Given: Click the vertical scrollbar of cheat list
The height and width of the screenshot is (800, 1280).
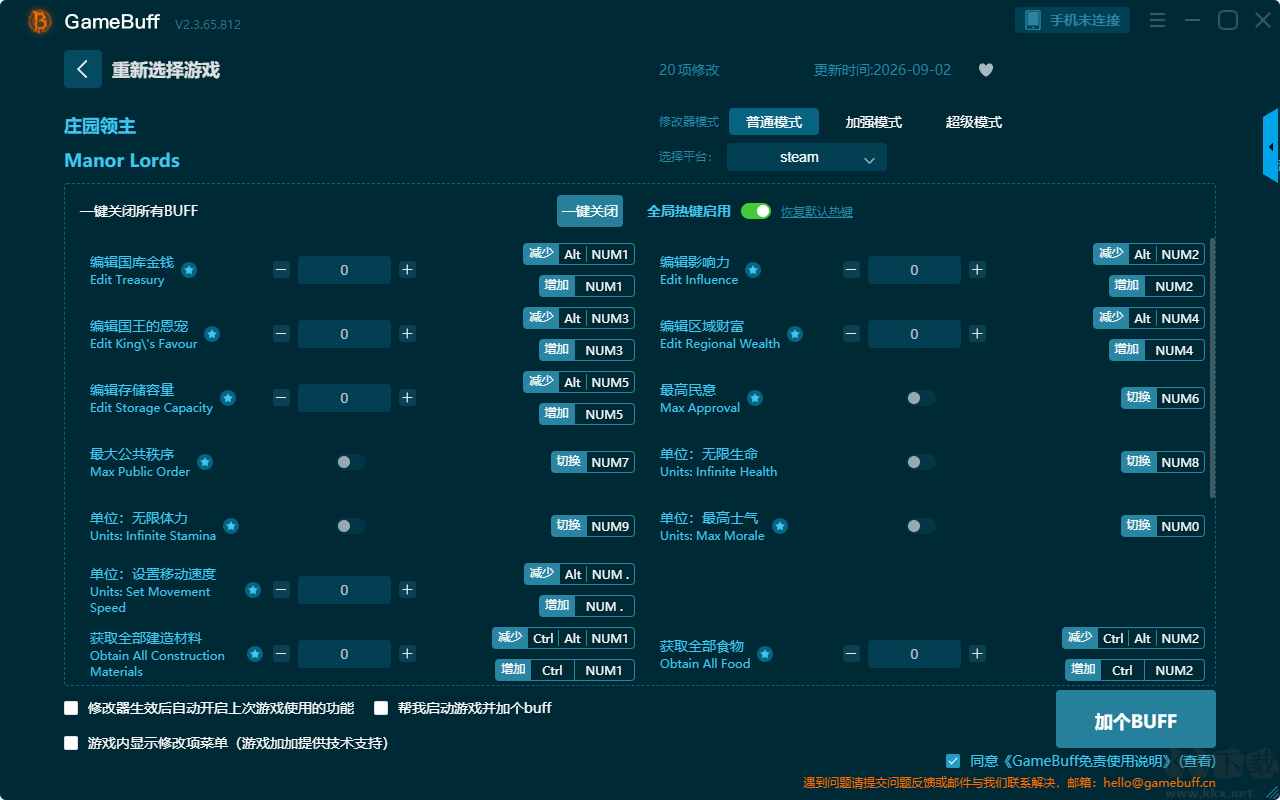Looking at the screenshot, I should point(1213,368).
